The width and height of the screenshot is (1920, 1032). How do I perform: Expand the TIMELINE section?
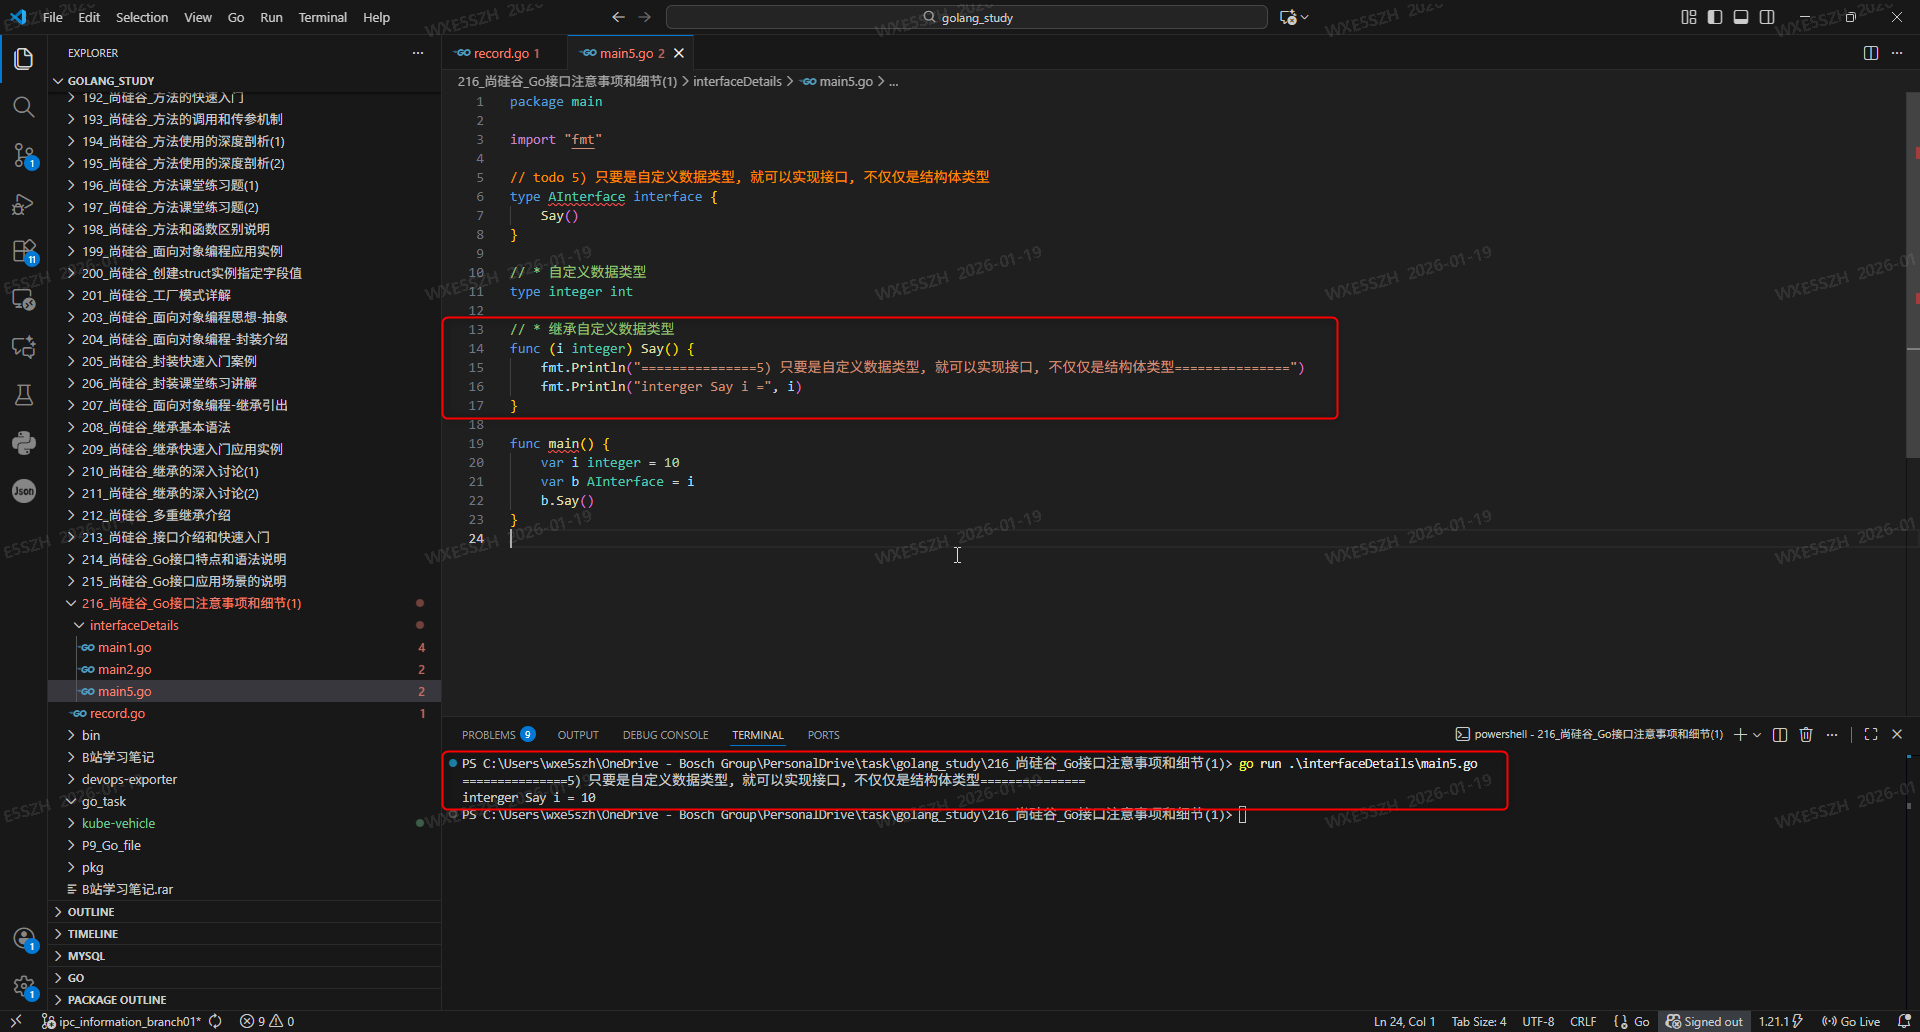[244, 934]
